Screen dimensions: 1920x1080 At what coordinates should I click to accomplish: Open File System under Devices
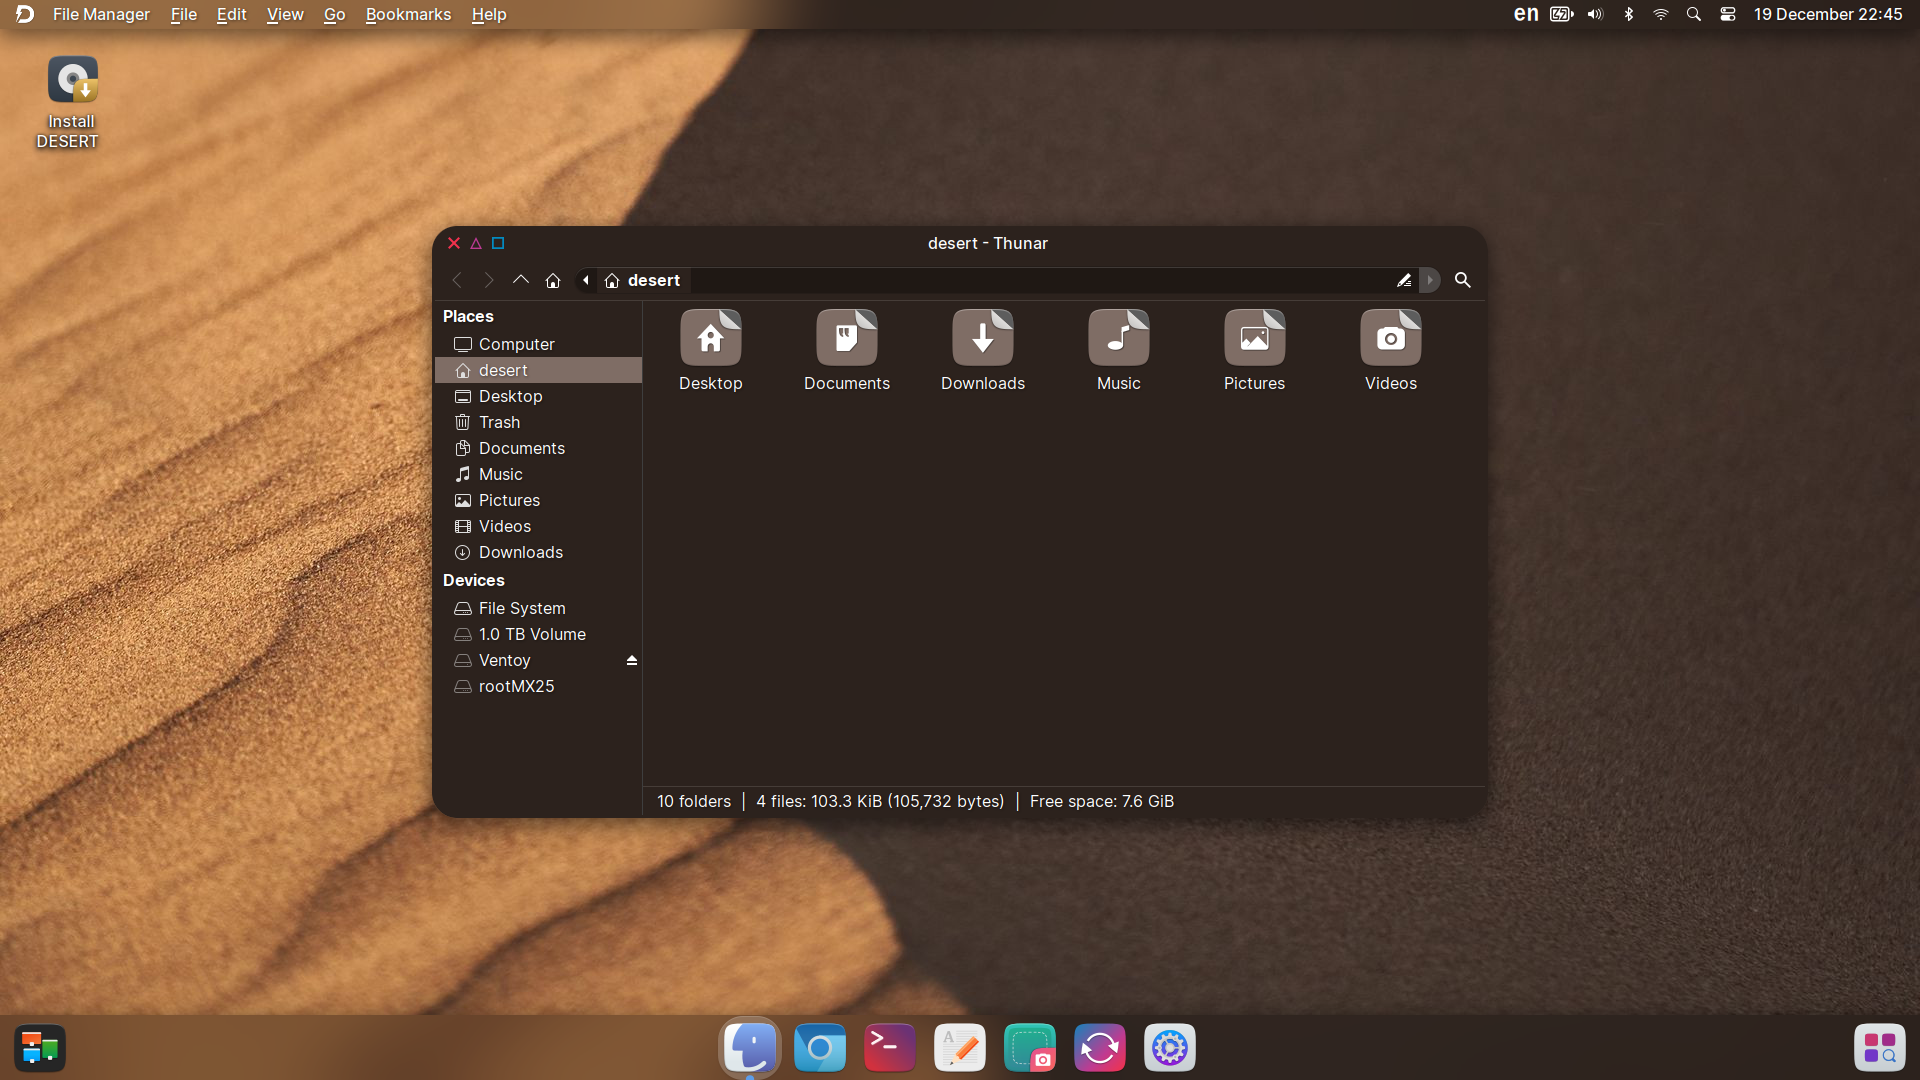pos(521,608)
